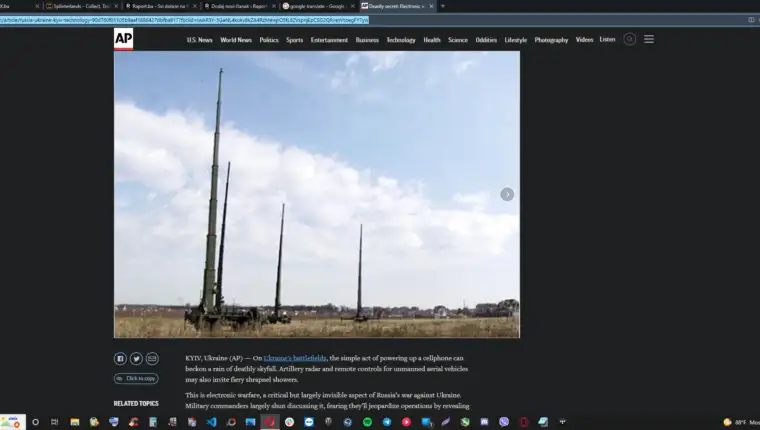Toggle the browser sidebar panel icon

tap(751, 20)
